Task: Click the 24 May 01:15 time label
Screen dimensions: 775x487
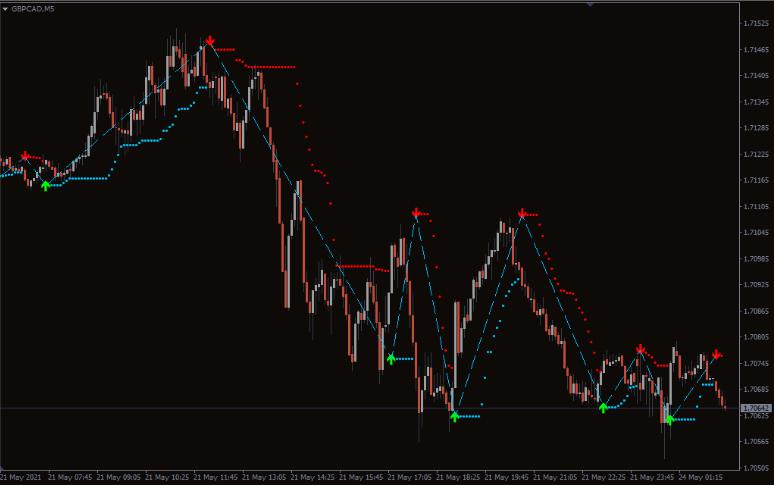Action: pos(700,478)
